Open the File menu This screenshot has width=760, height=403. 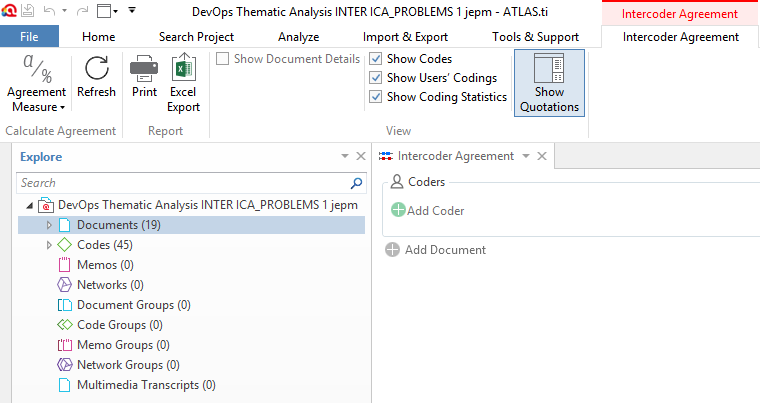pyautogui.click(x=30, y=36)
